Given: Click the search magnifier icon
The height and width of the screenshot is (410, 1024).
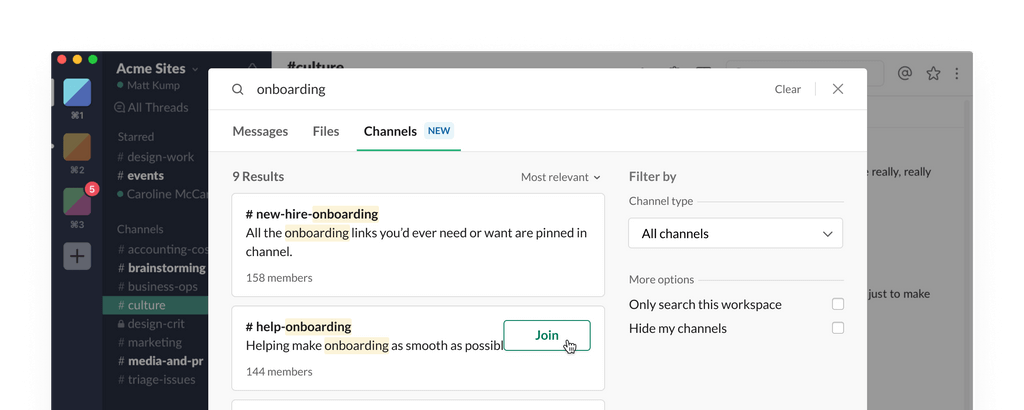Looking at the screenshot, I should [x=238, y=89].
